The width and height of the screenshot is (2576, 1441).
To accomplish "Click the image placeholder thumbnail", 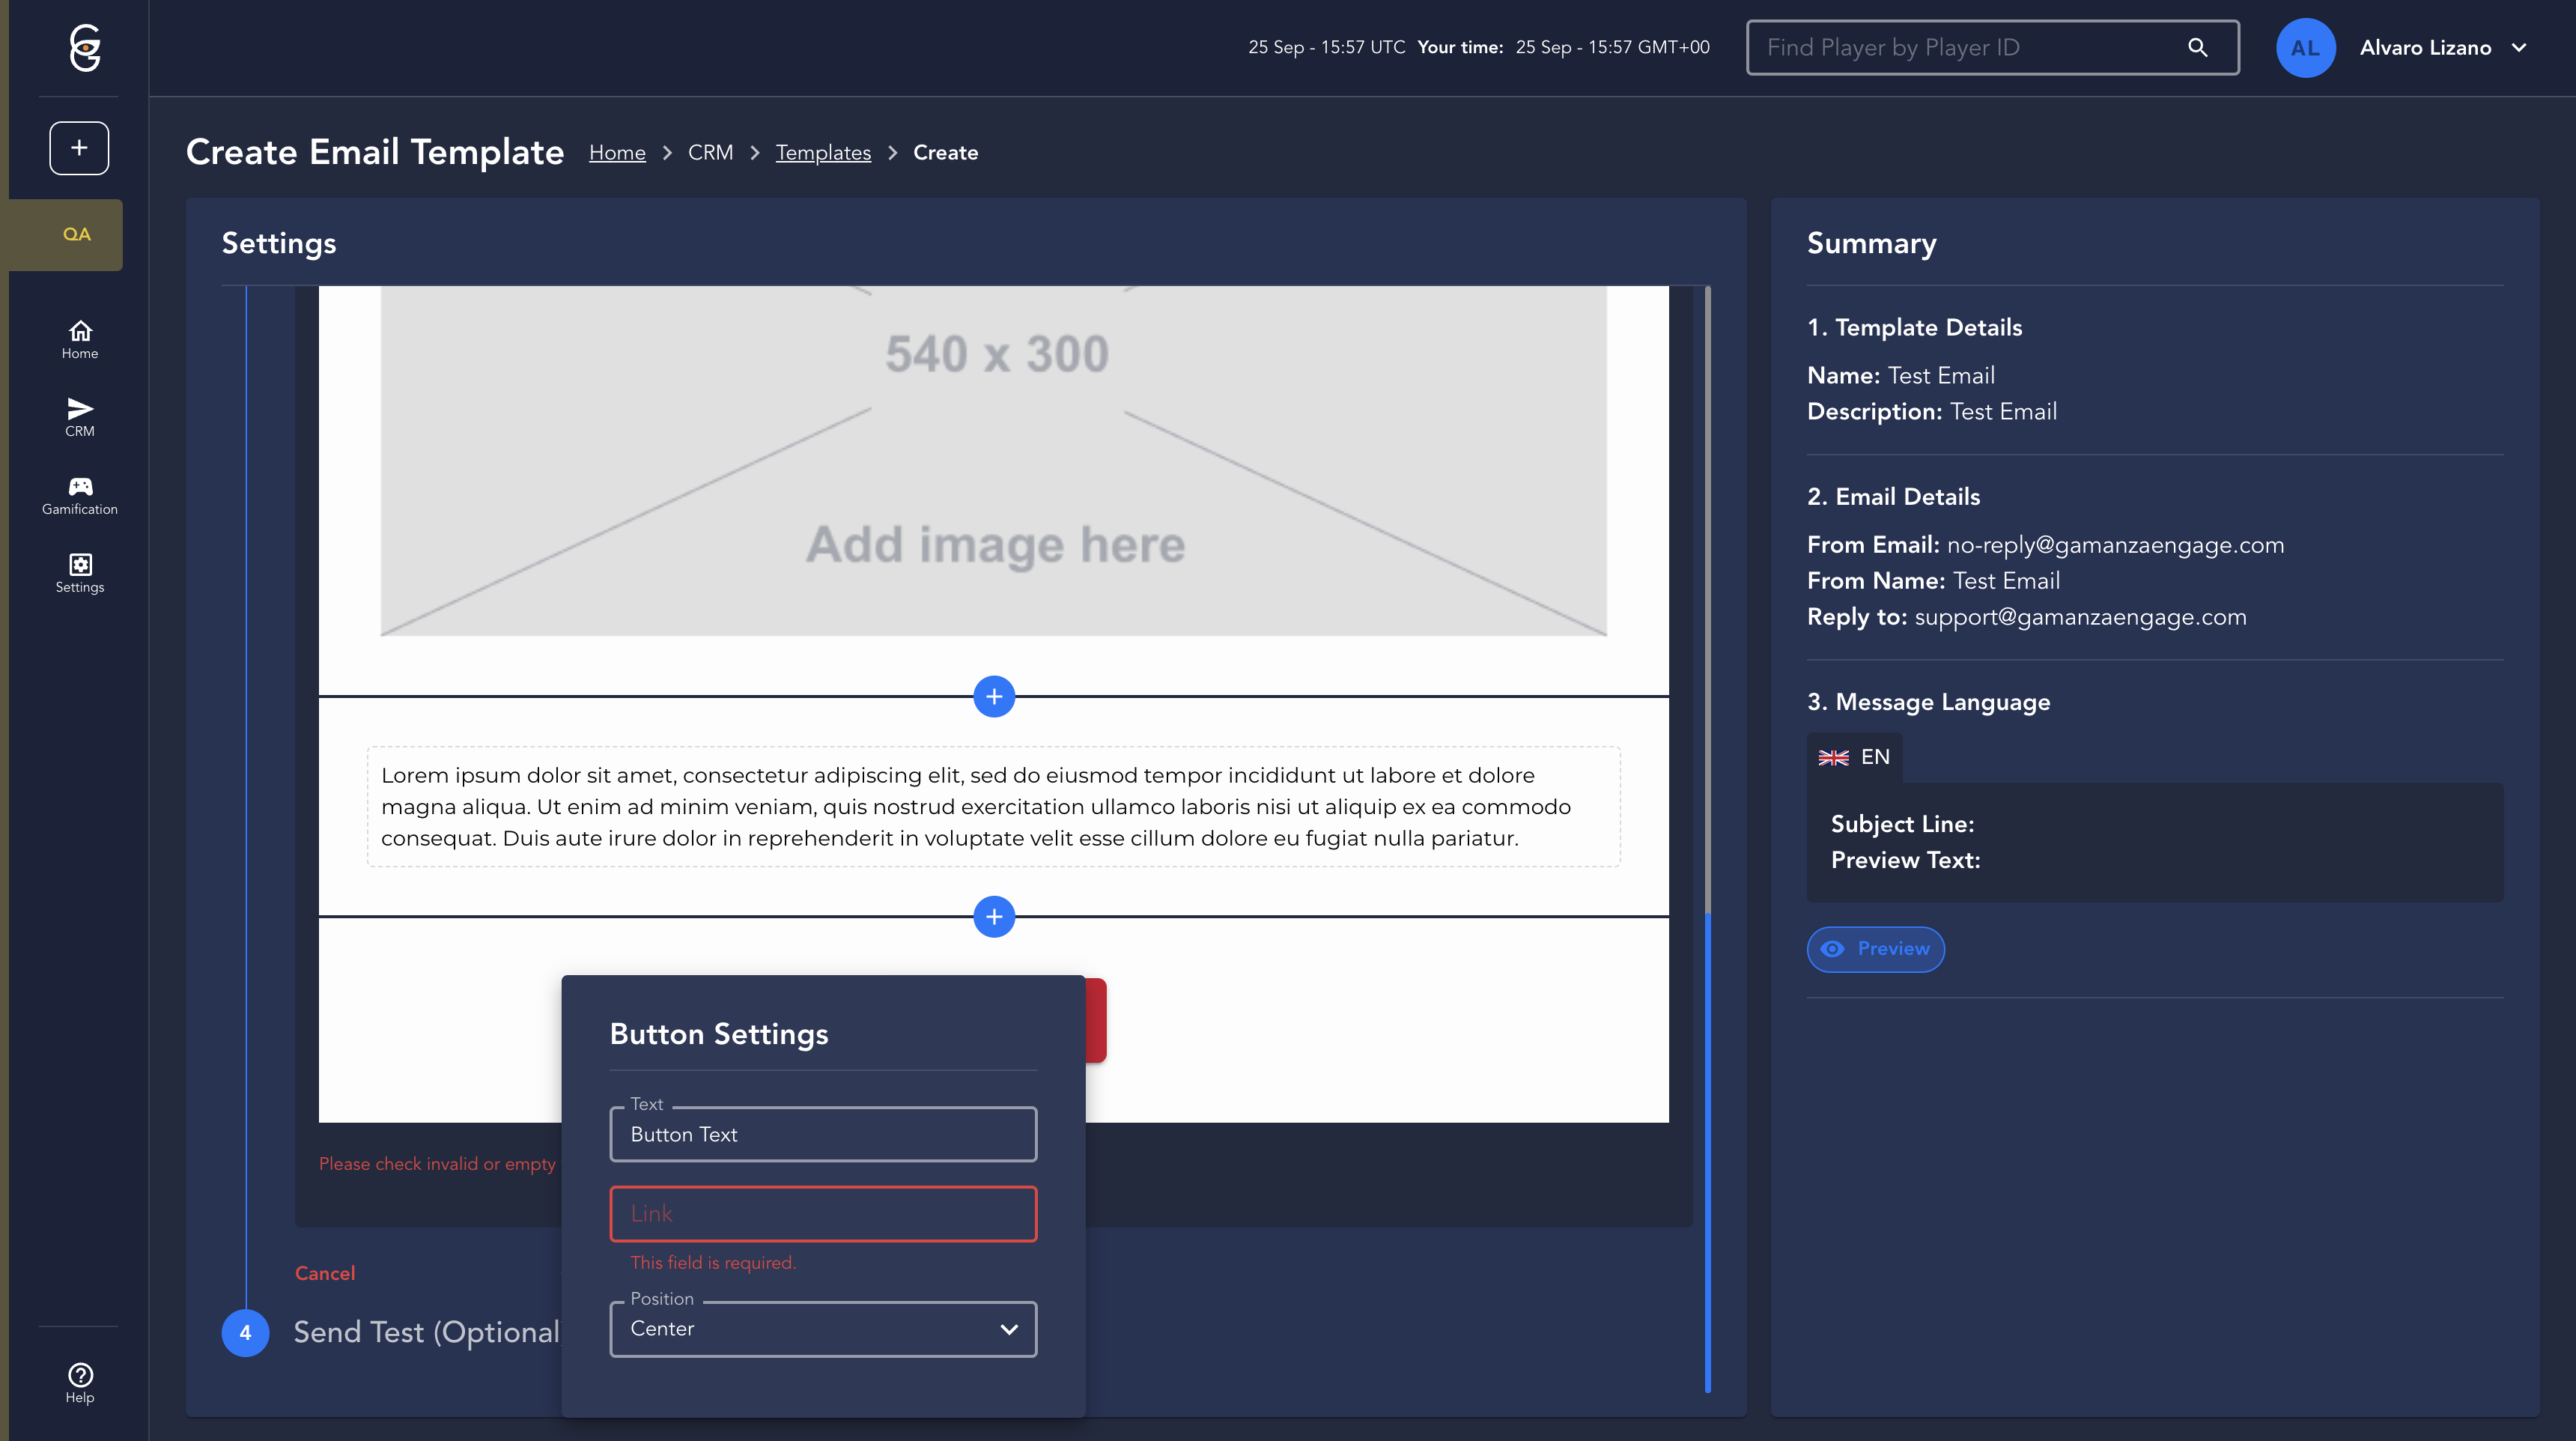I will click(x=994, y=460).
